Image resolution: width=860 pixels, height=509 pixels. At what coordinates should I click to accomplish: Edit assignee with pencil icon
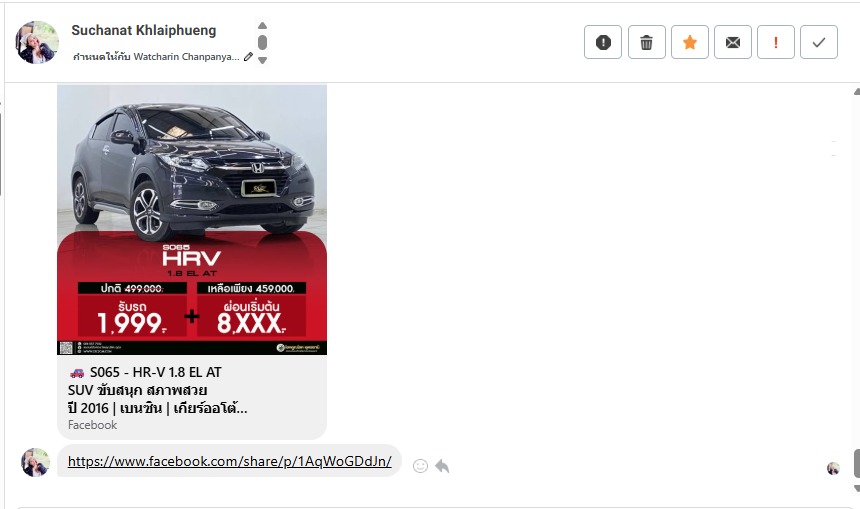[x=248, y=56]
